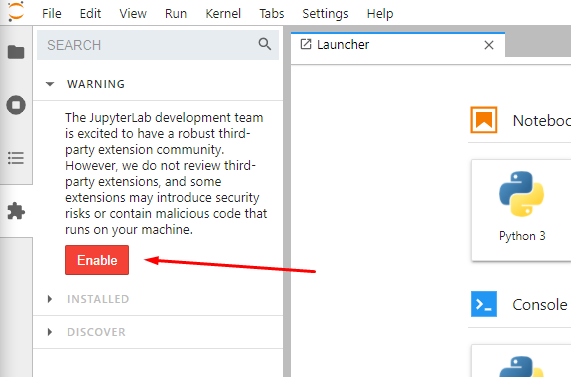Click the search magnifier icon
The width and height of the screenshot is (571, 377).
click(265, 44)
